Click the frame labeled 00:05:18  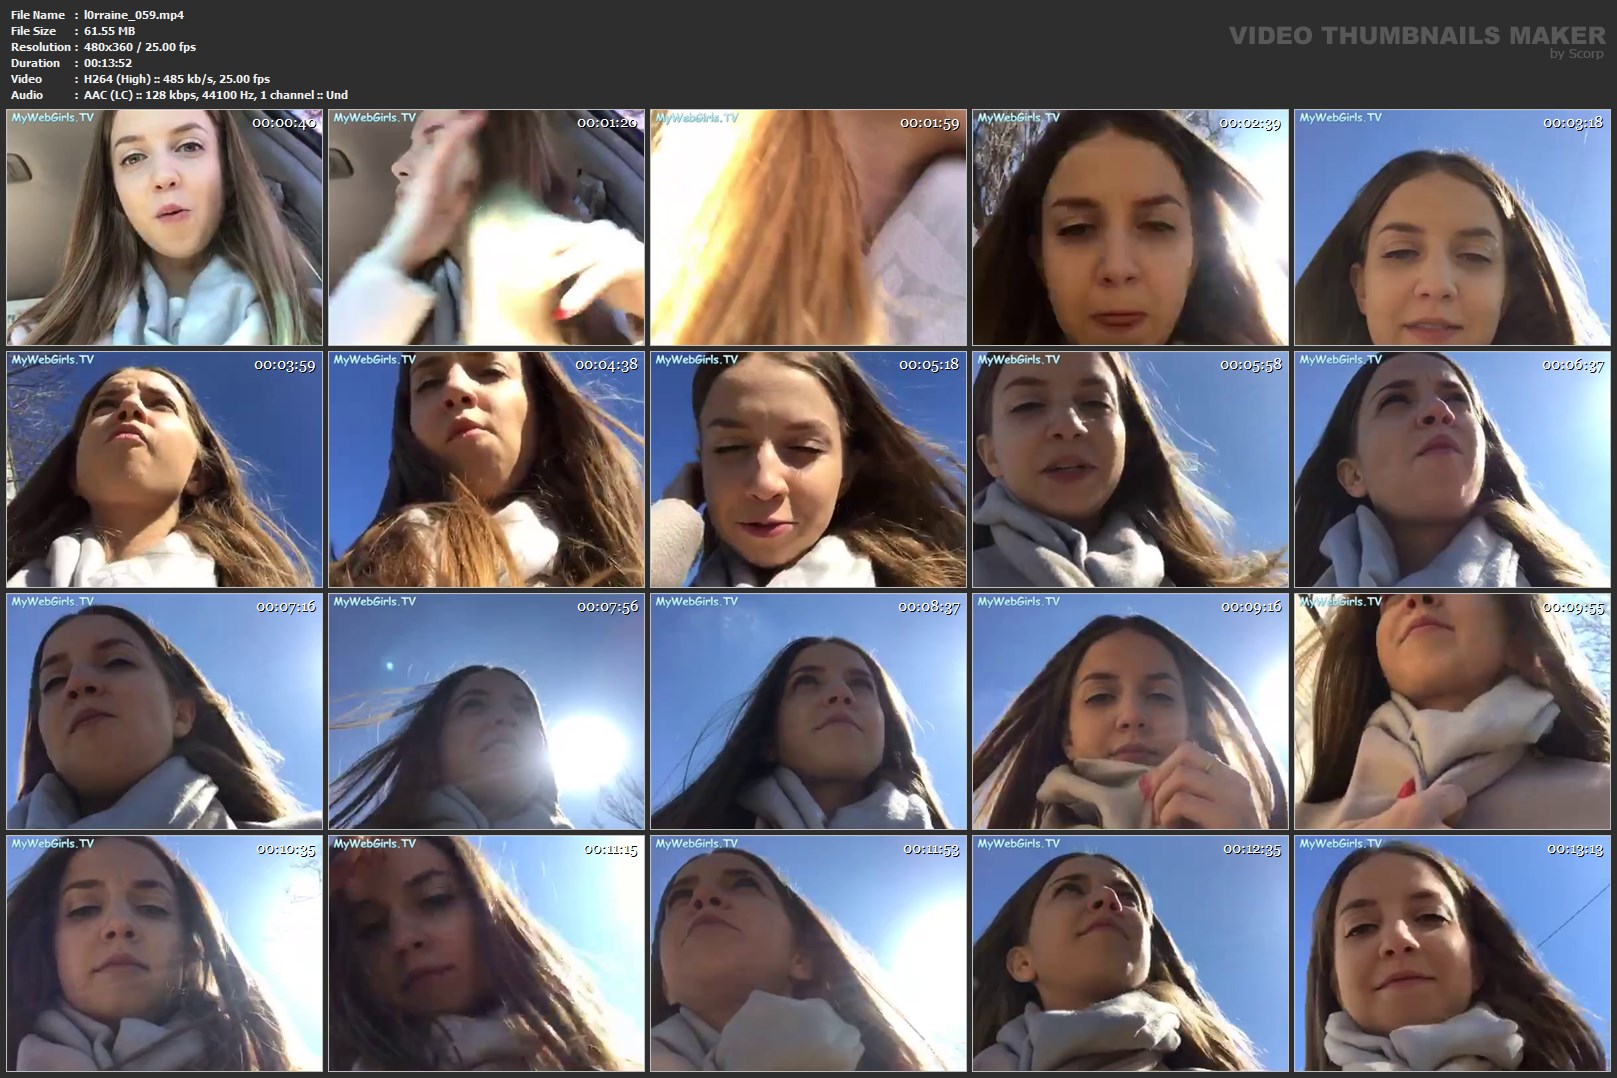808,470
